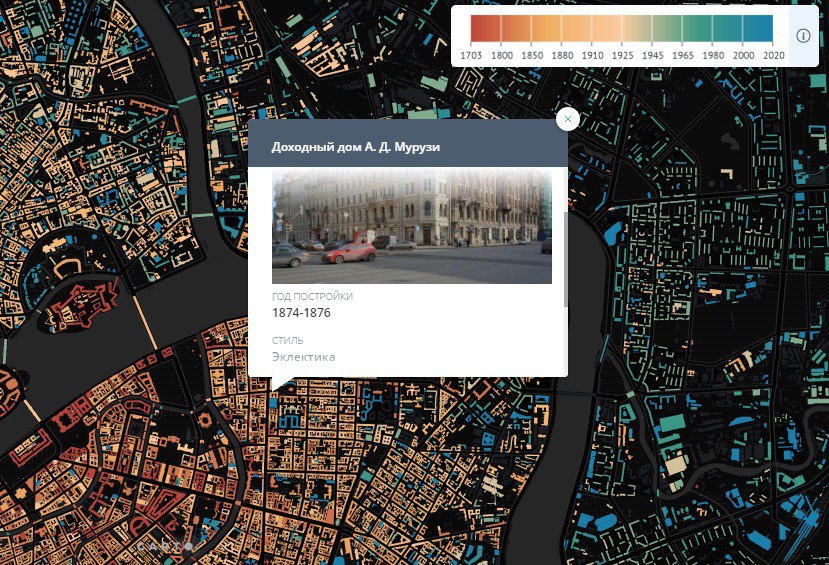The width and height of the screenshot is (829, 565).
Task: Pick the 2000–2020 blue legend swatch
Action: coord(758,28)
